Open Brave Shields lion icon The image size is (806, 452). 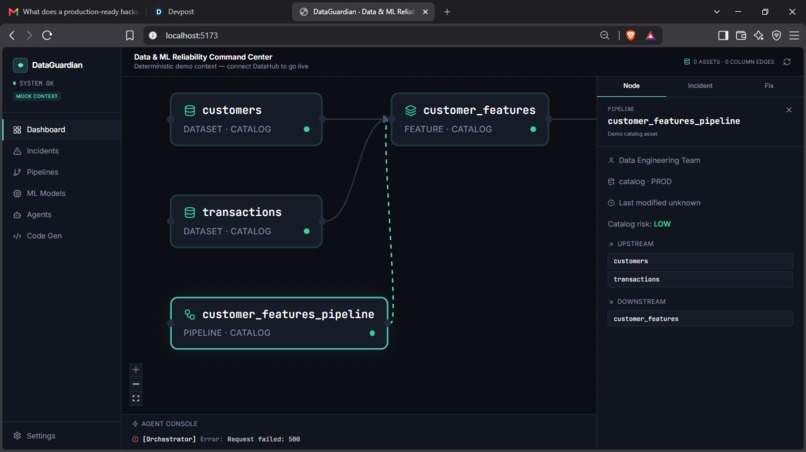coord(631,35)
